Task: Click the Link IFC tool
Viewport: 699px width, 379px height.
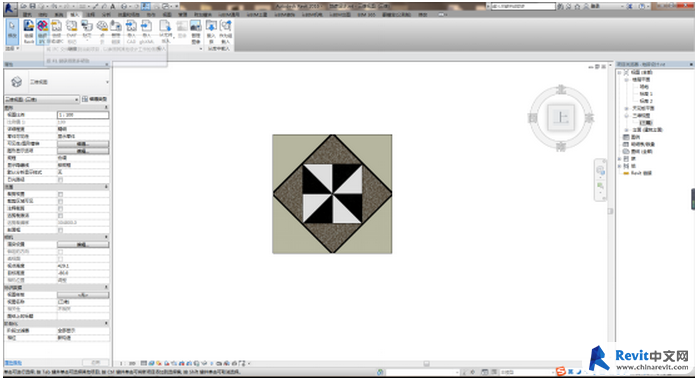Action: click(42, 32)
